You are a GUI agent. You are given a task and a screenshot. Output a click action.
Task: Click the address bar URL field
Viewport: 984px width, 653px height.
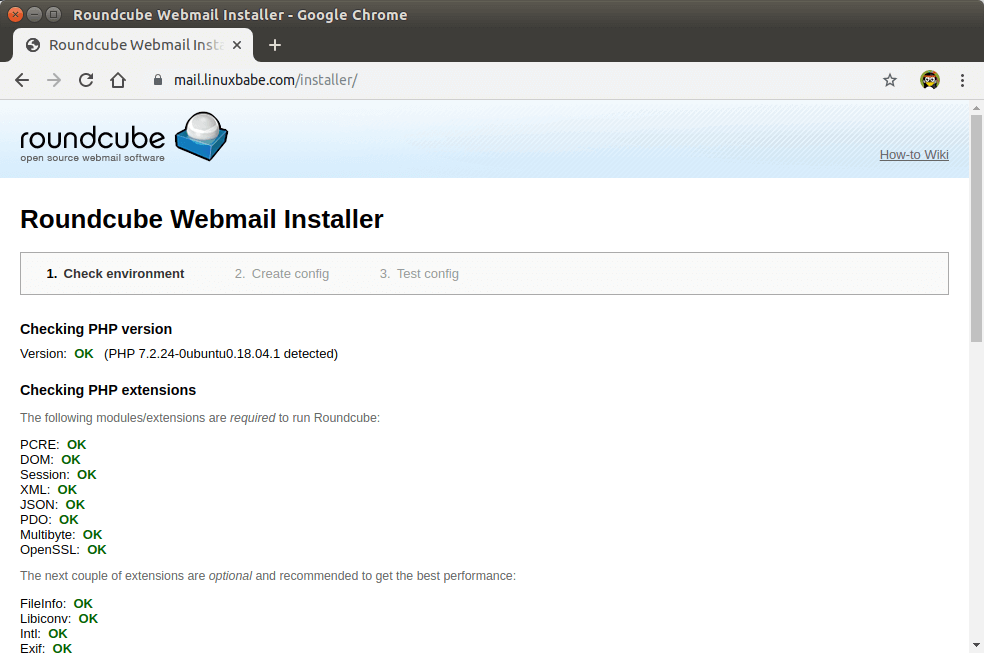click(x=500, y=80)
